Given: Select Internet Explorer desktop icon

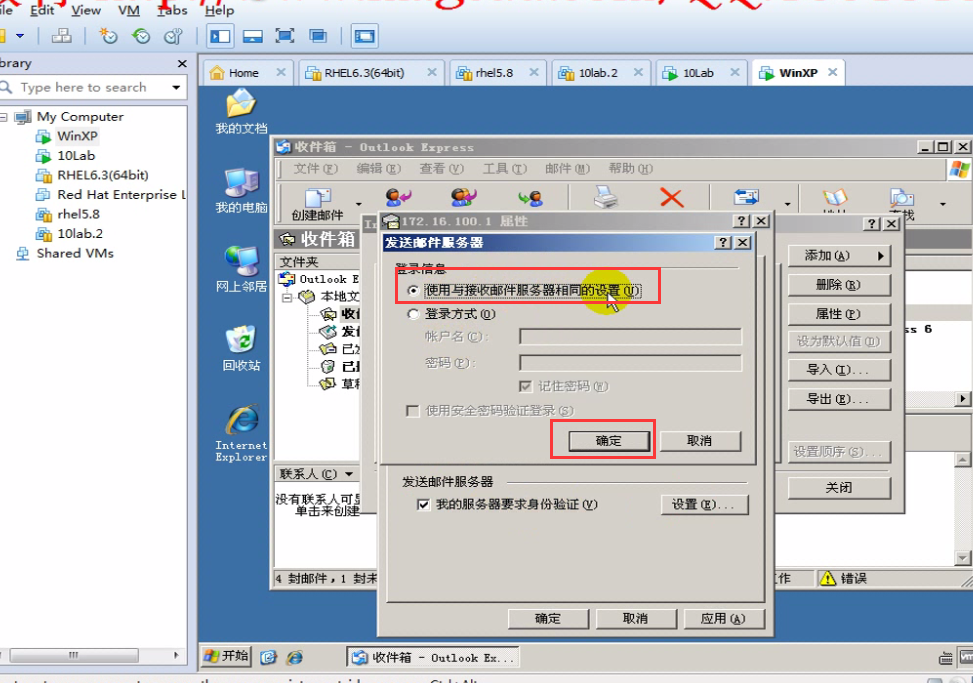Looking at the screenshot, I should point(241,432).
